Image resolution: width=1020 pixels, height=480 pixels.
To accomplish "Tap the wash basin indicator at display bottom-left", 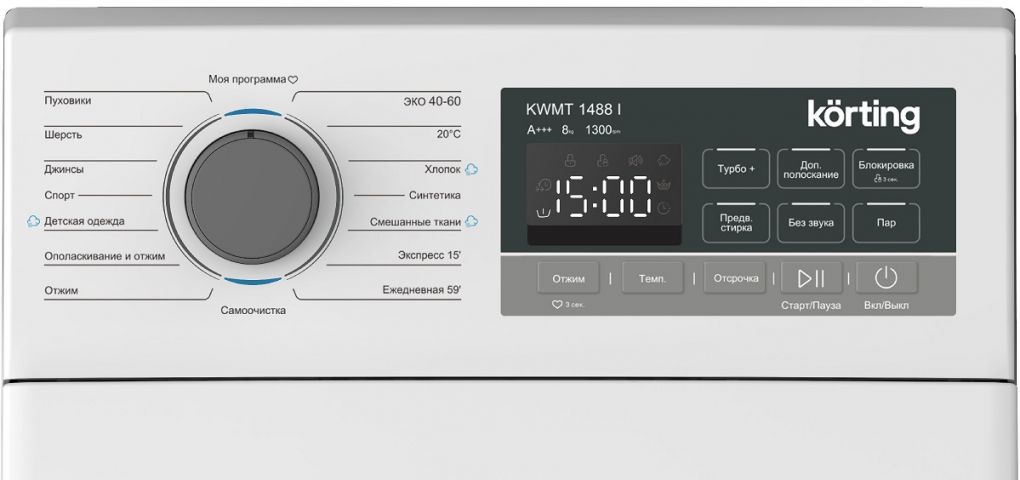I will pos(543,211).
